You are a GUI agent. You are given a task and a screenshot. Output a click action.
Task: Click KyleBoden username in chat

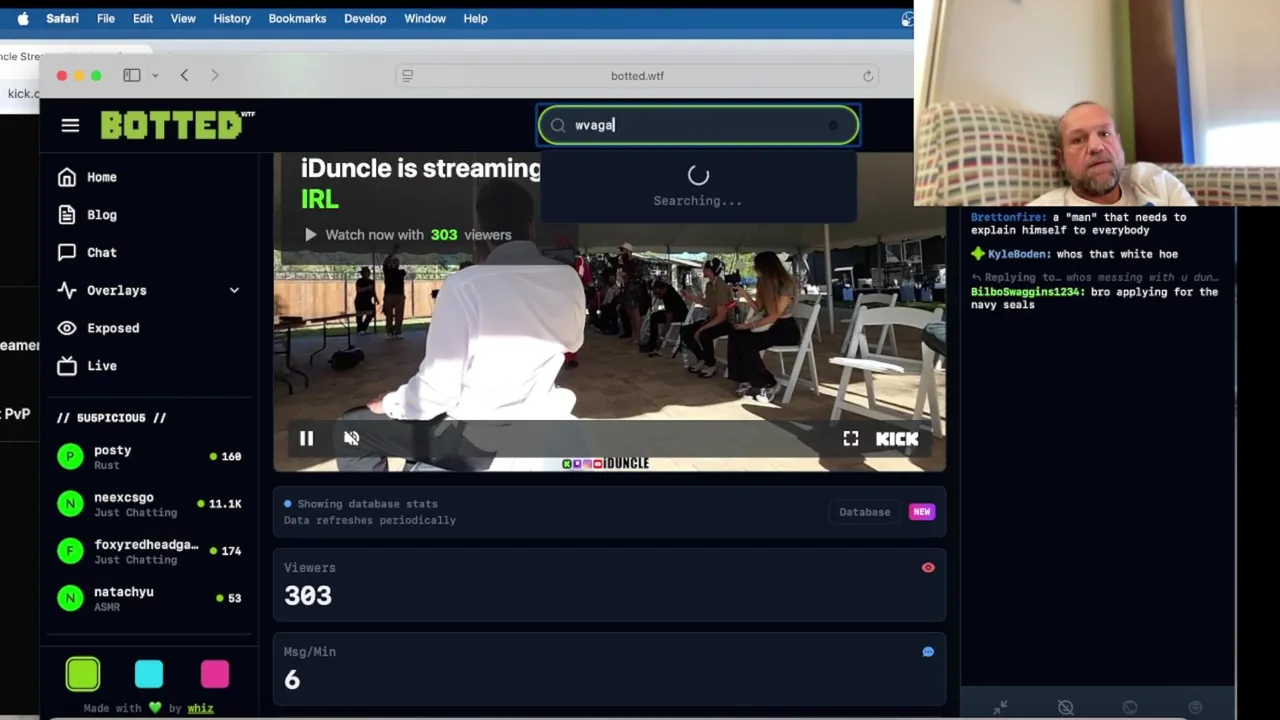point(1020,254)
